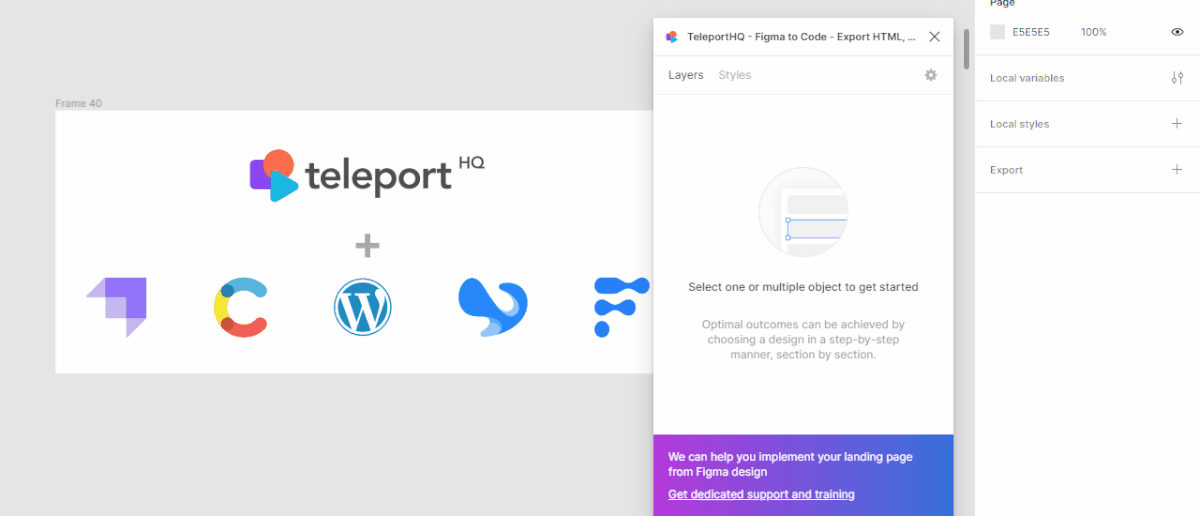This screenshot has height=516, width=1200.
Task: Select the purple Strapi logo
Action: click(116, 307)
